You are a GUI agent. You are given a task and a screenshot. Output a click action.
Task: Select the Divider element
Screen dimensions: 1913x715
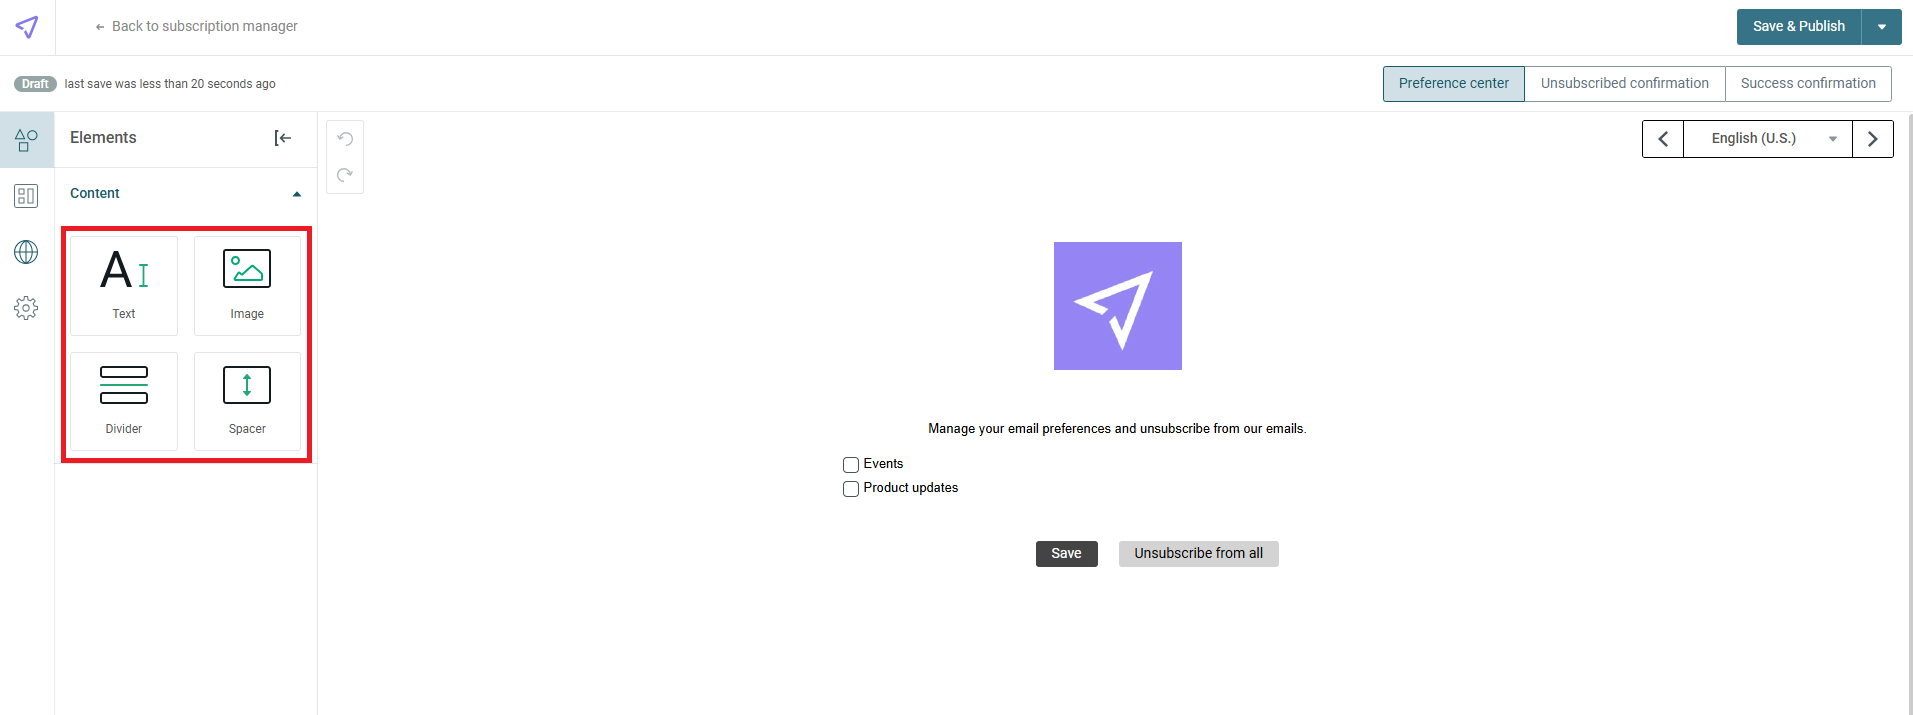tap(124, 401)
